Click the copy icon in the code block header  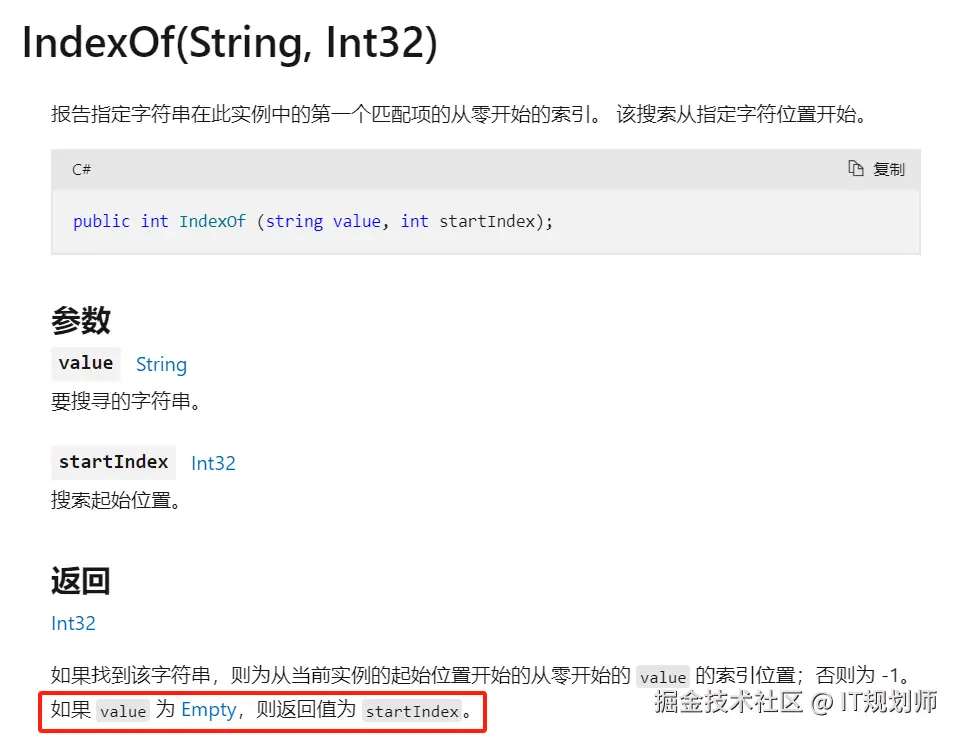coord(856,169)
